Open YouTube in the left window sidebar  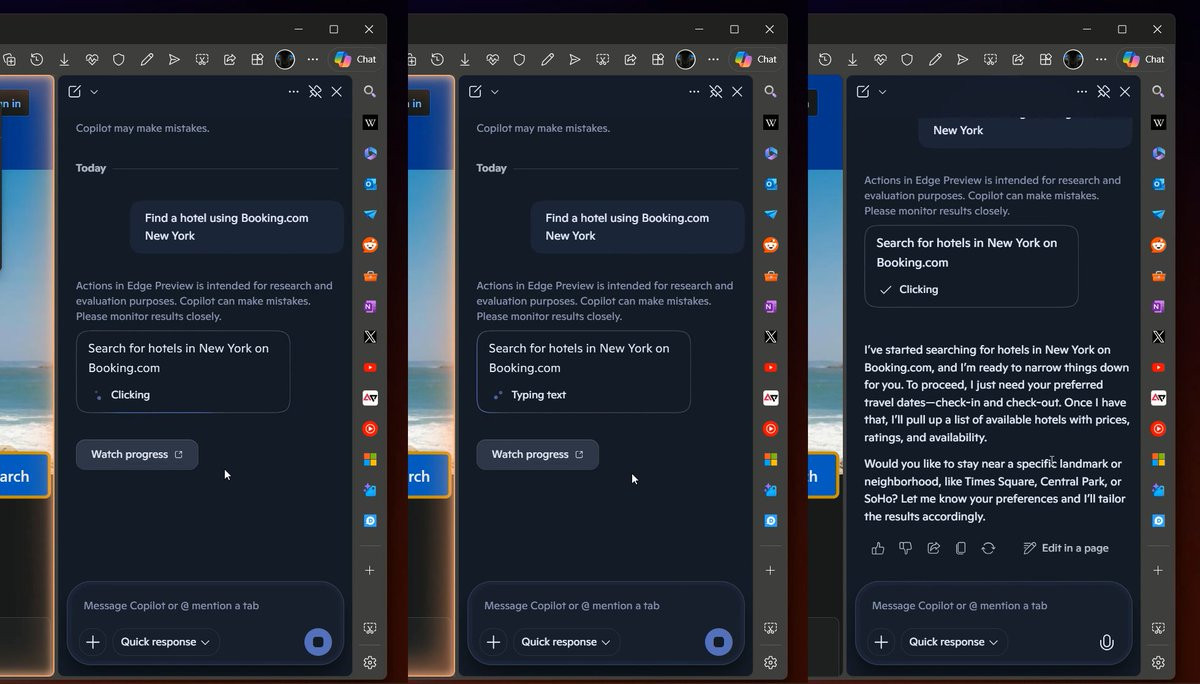click(x=370, y=368)
